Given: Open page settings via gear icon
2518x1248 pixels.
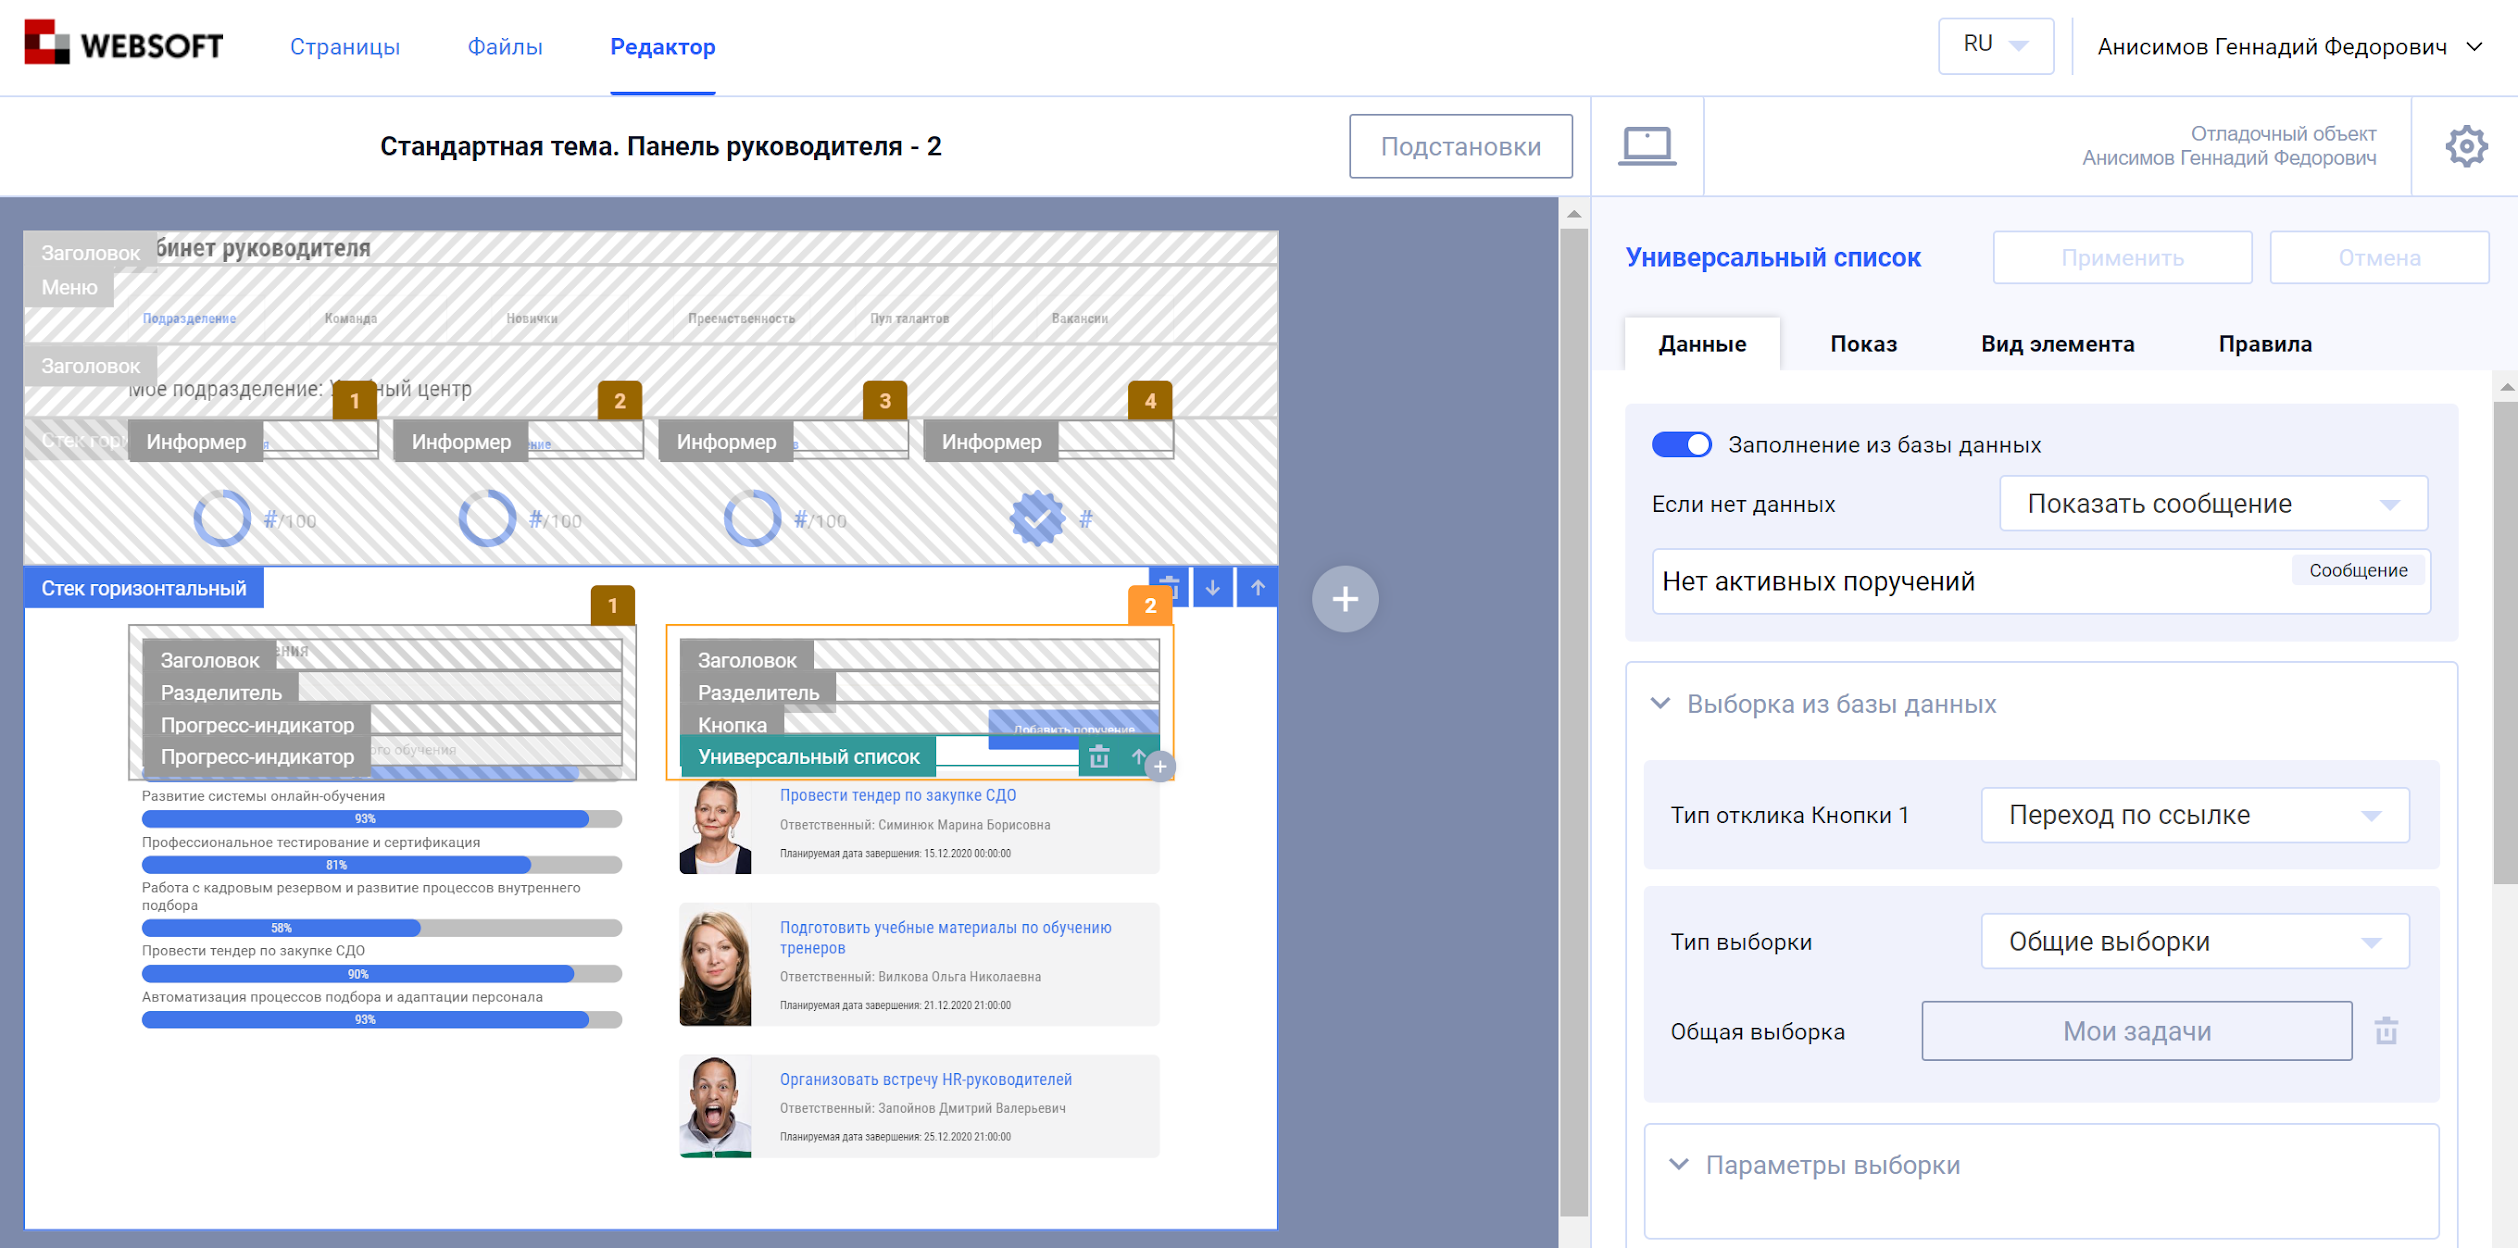Looking at the screenshot, I should pos(2466,145).
